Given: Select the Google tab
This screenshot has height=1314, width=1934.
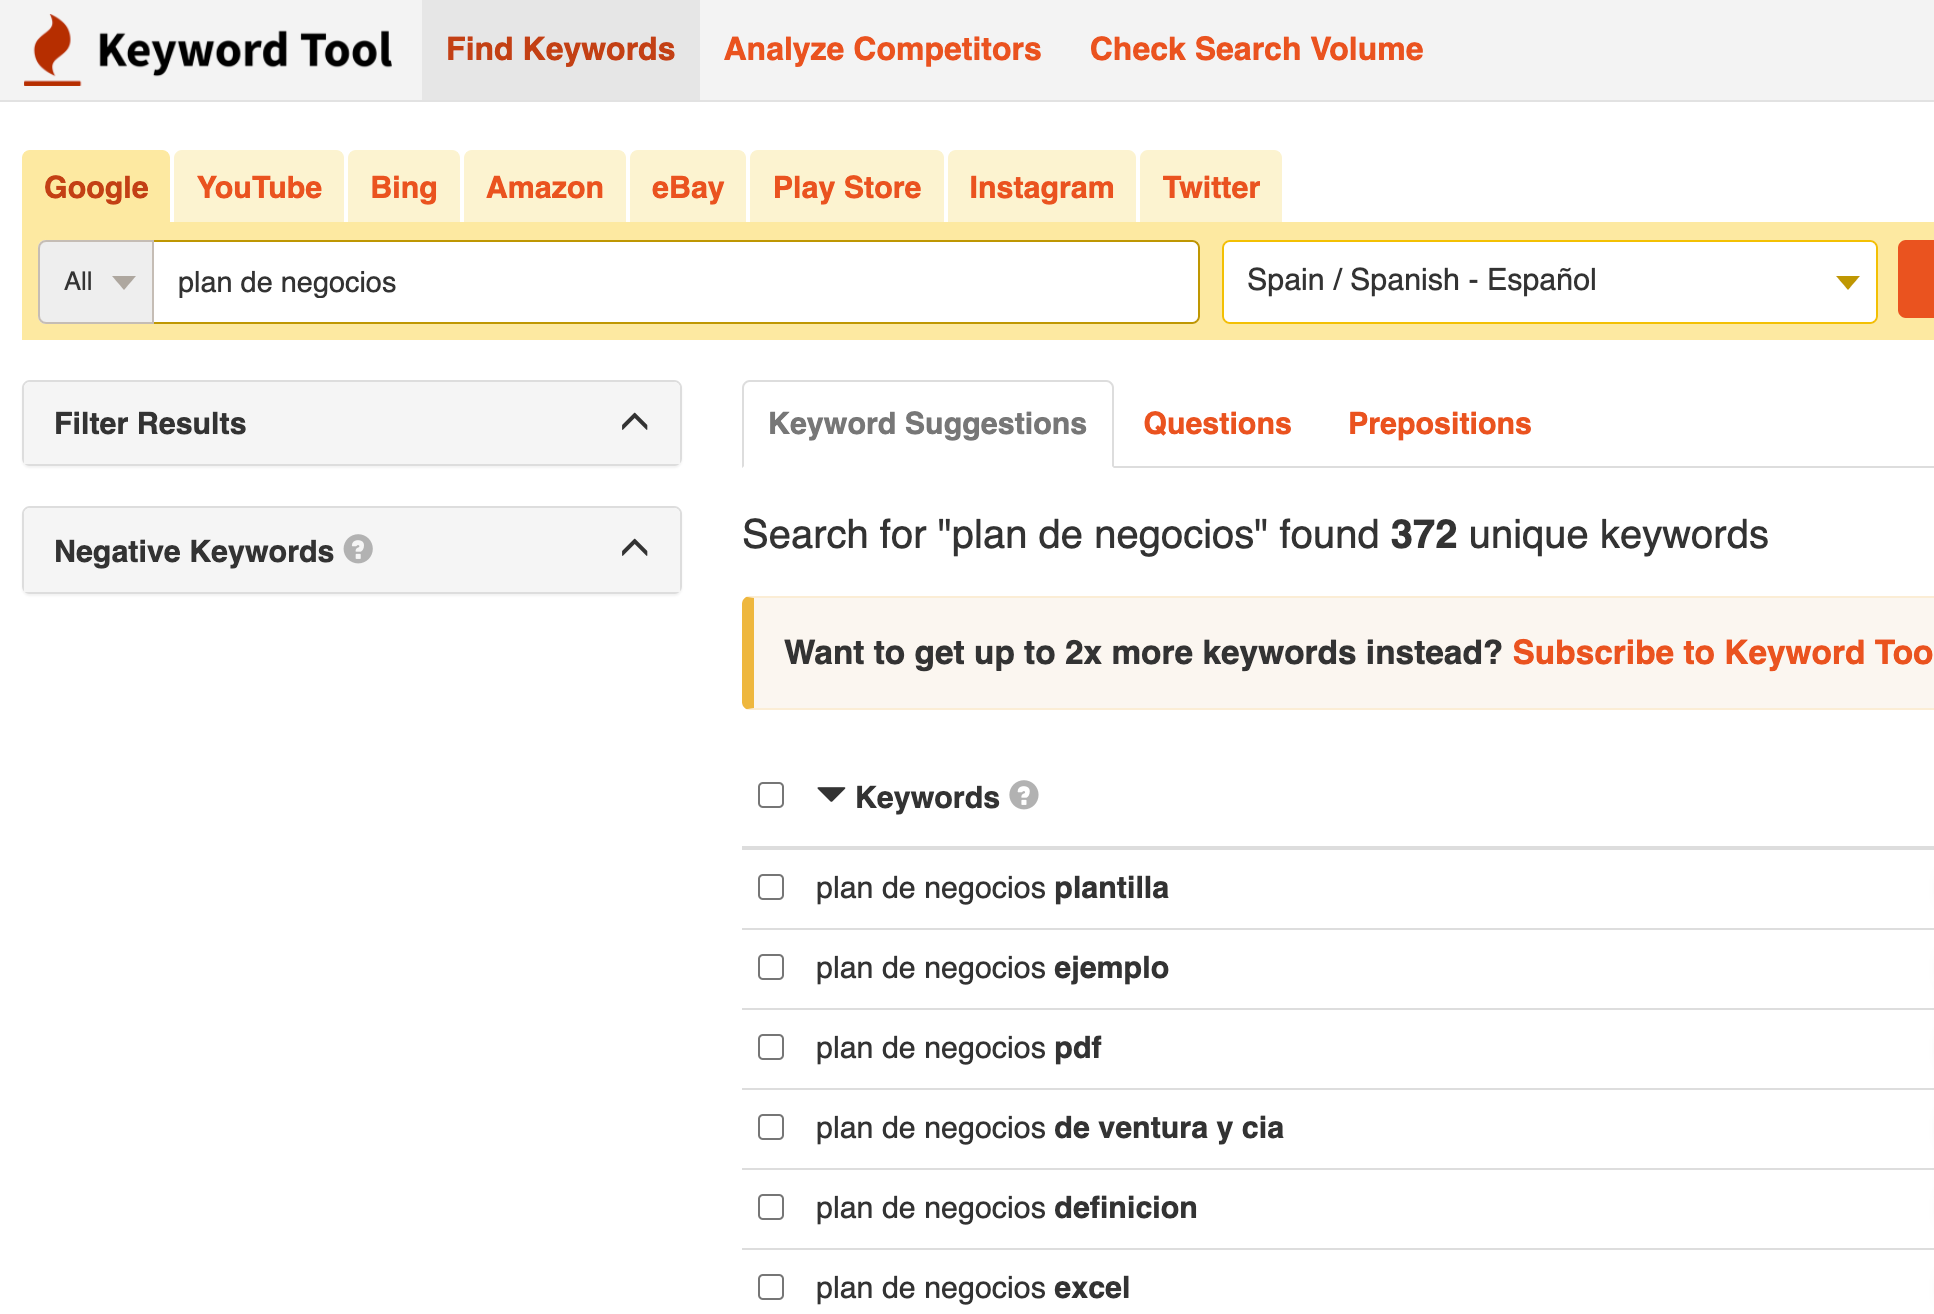Looking at the screenshot, I should click(96, 187).
